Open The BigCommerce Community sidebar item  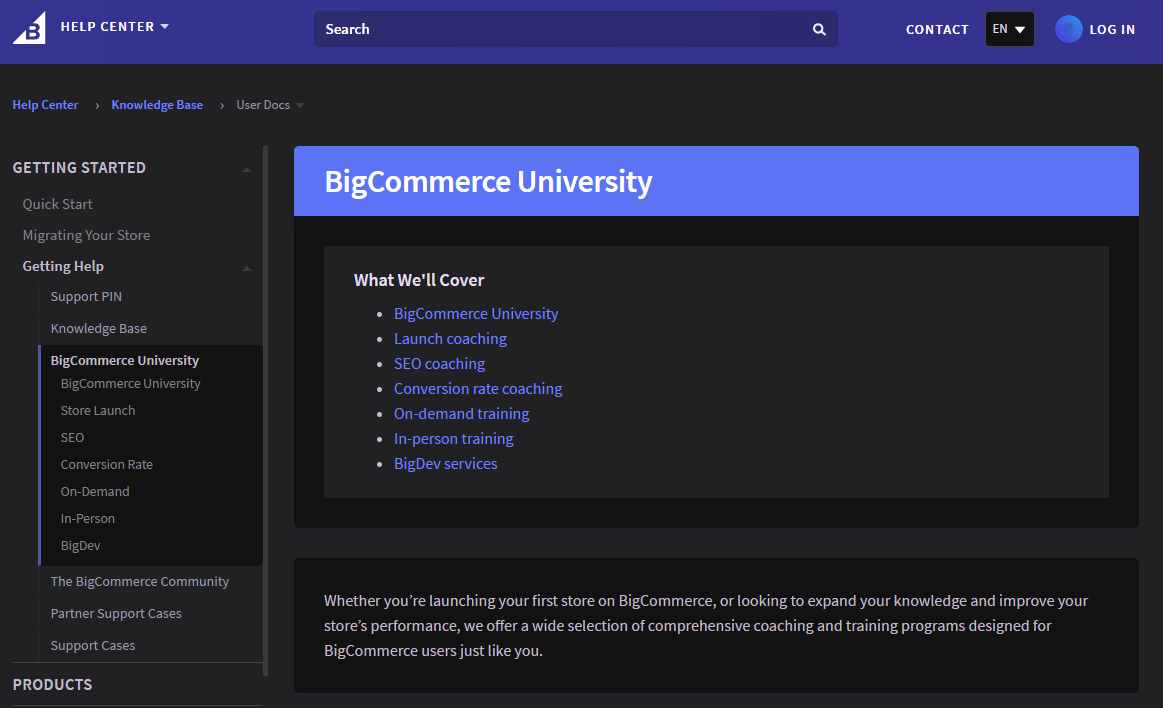[x=139, y=582]
